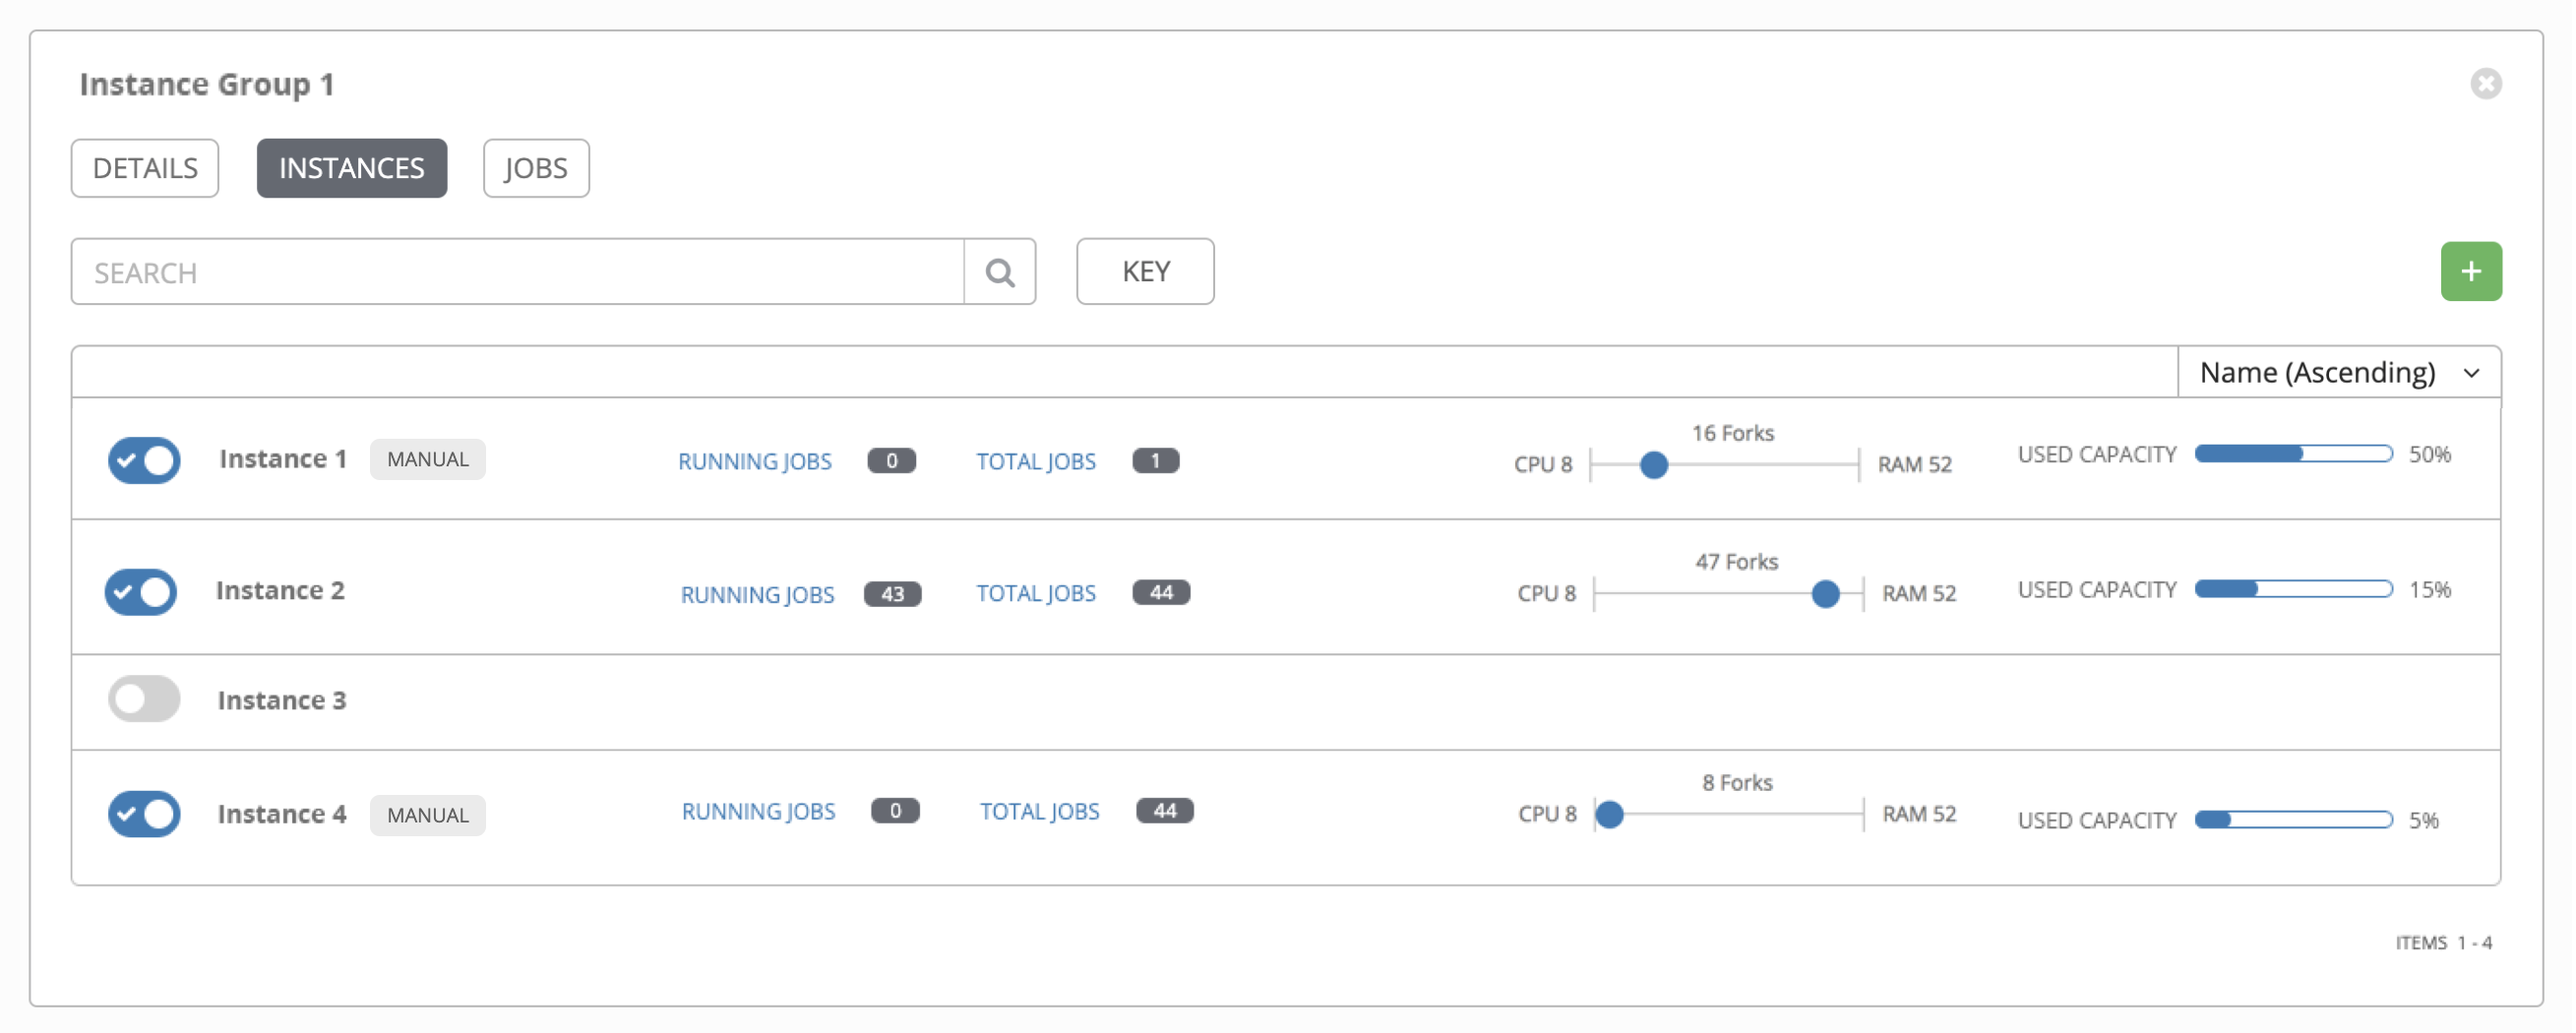Turn off the Instance 2 toggle
2576x1033 pixels.
[141, 592]
